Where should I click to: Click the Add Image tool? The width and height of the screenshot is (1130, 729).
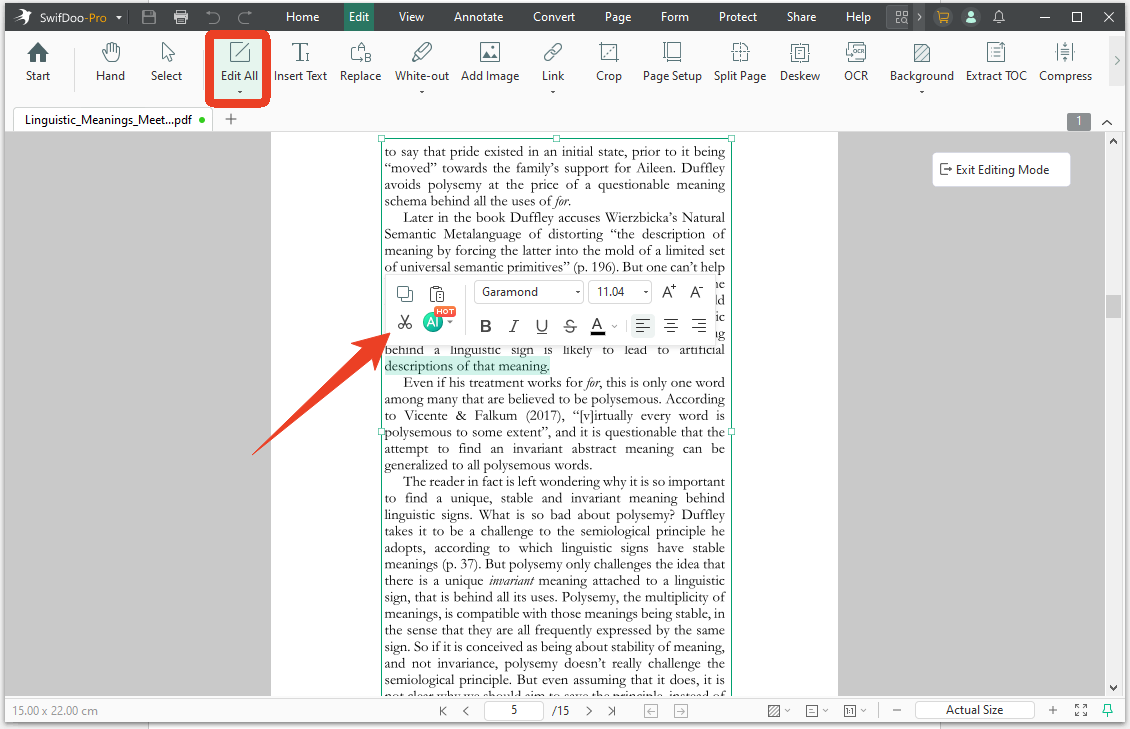pyautogui.click(x=490, y=61)
